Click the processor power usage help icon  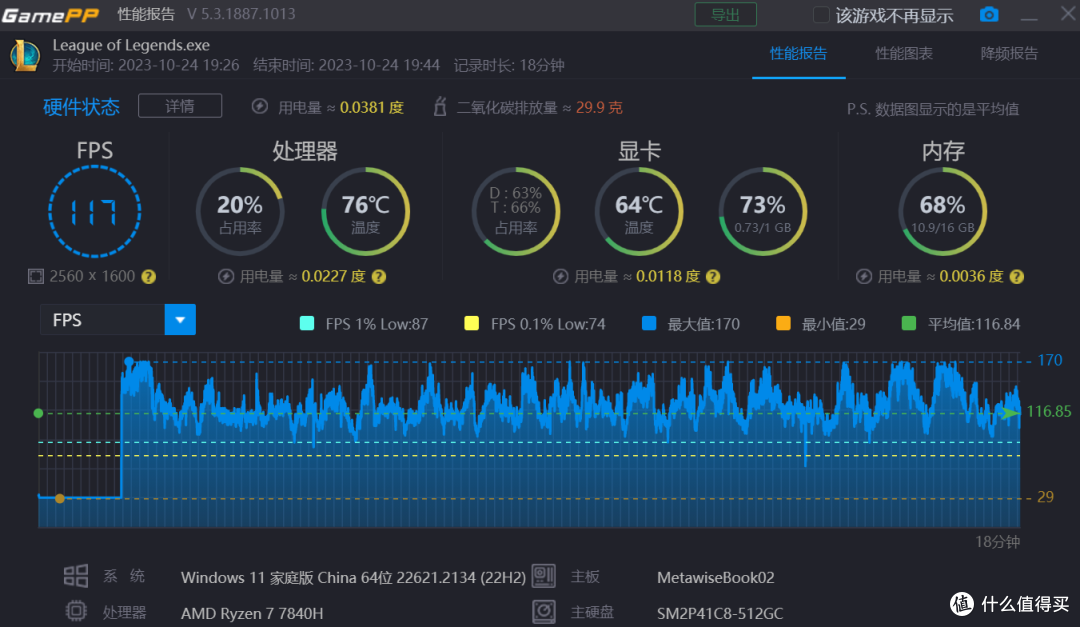click(379, 277)
